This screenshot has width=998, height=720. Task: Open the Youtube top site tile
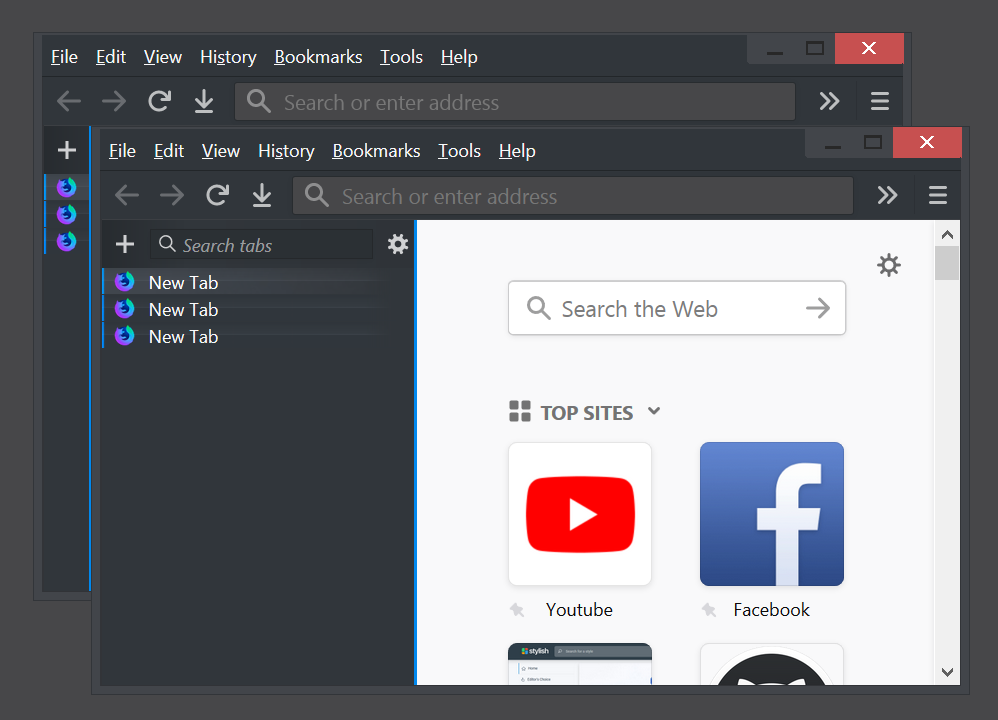click(x=580, y=514)
